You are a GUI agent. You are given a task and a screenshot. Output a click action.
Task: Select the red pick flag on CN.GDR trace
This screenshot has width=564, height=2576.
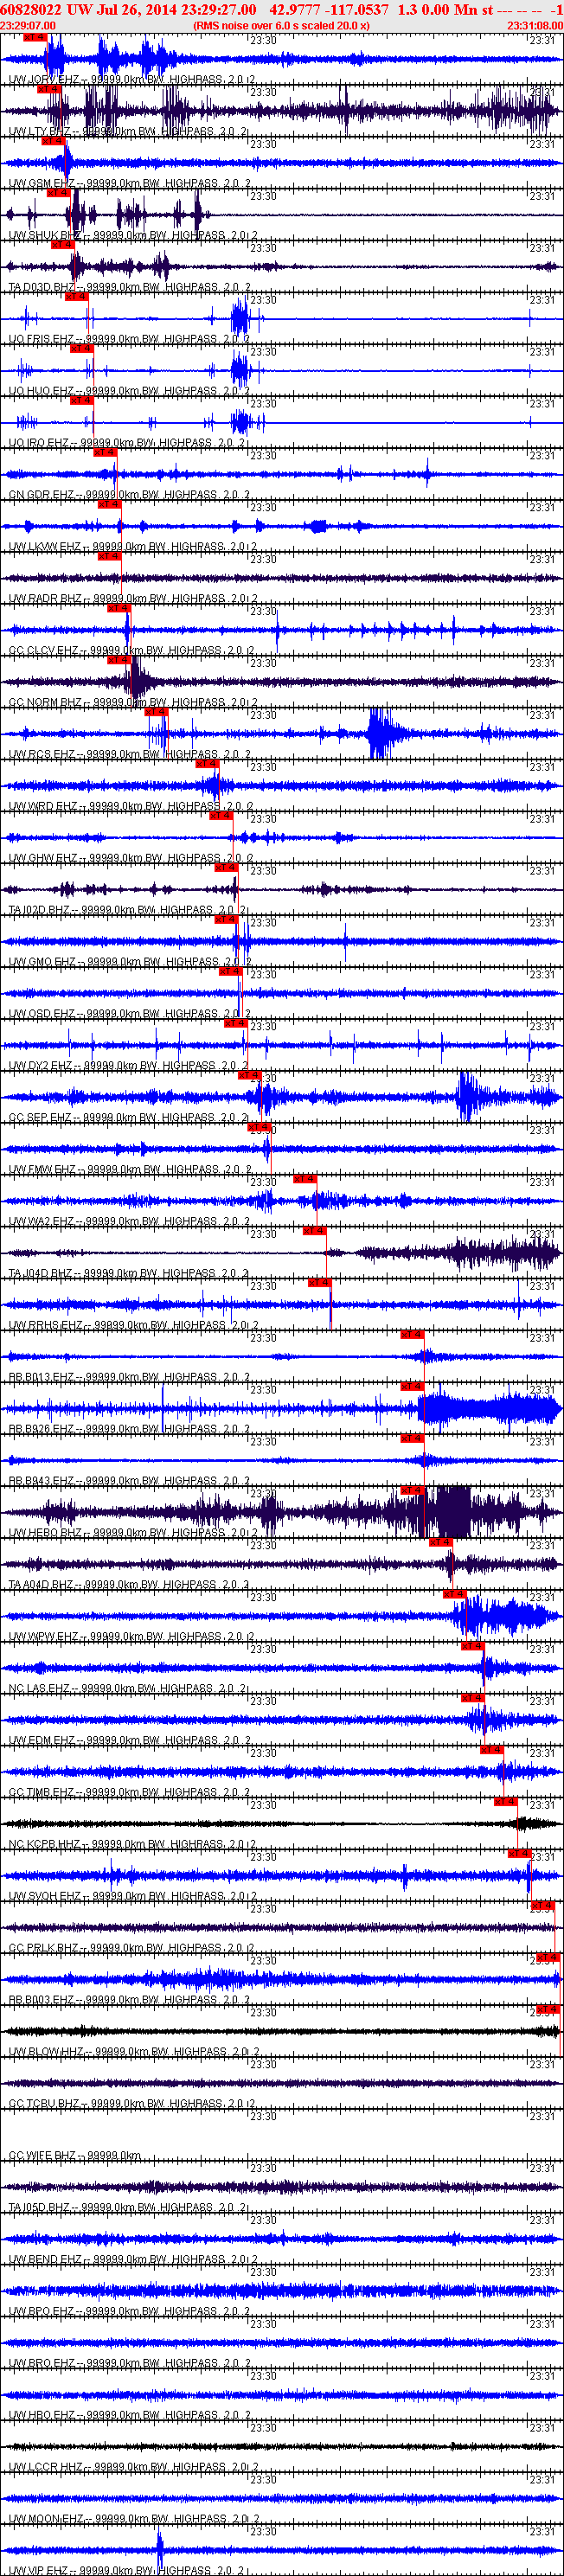(x=105, y=452)
